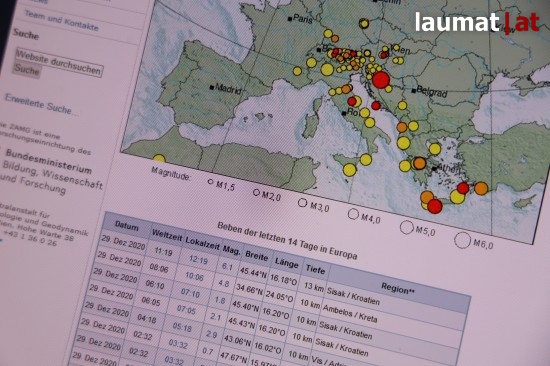Open the local time 12:19 link

pos(198,260)
